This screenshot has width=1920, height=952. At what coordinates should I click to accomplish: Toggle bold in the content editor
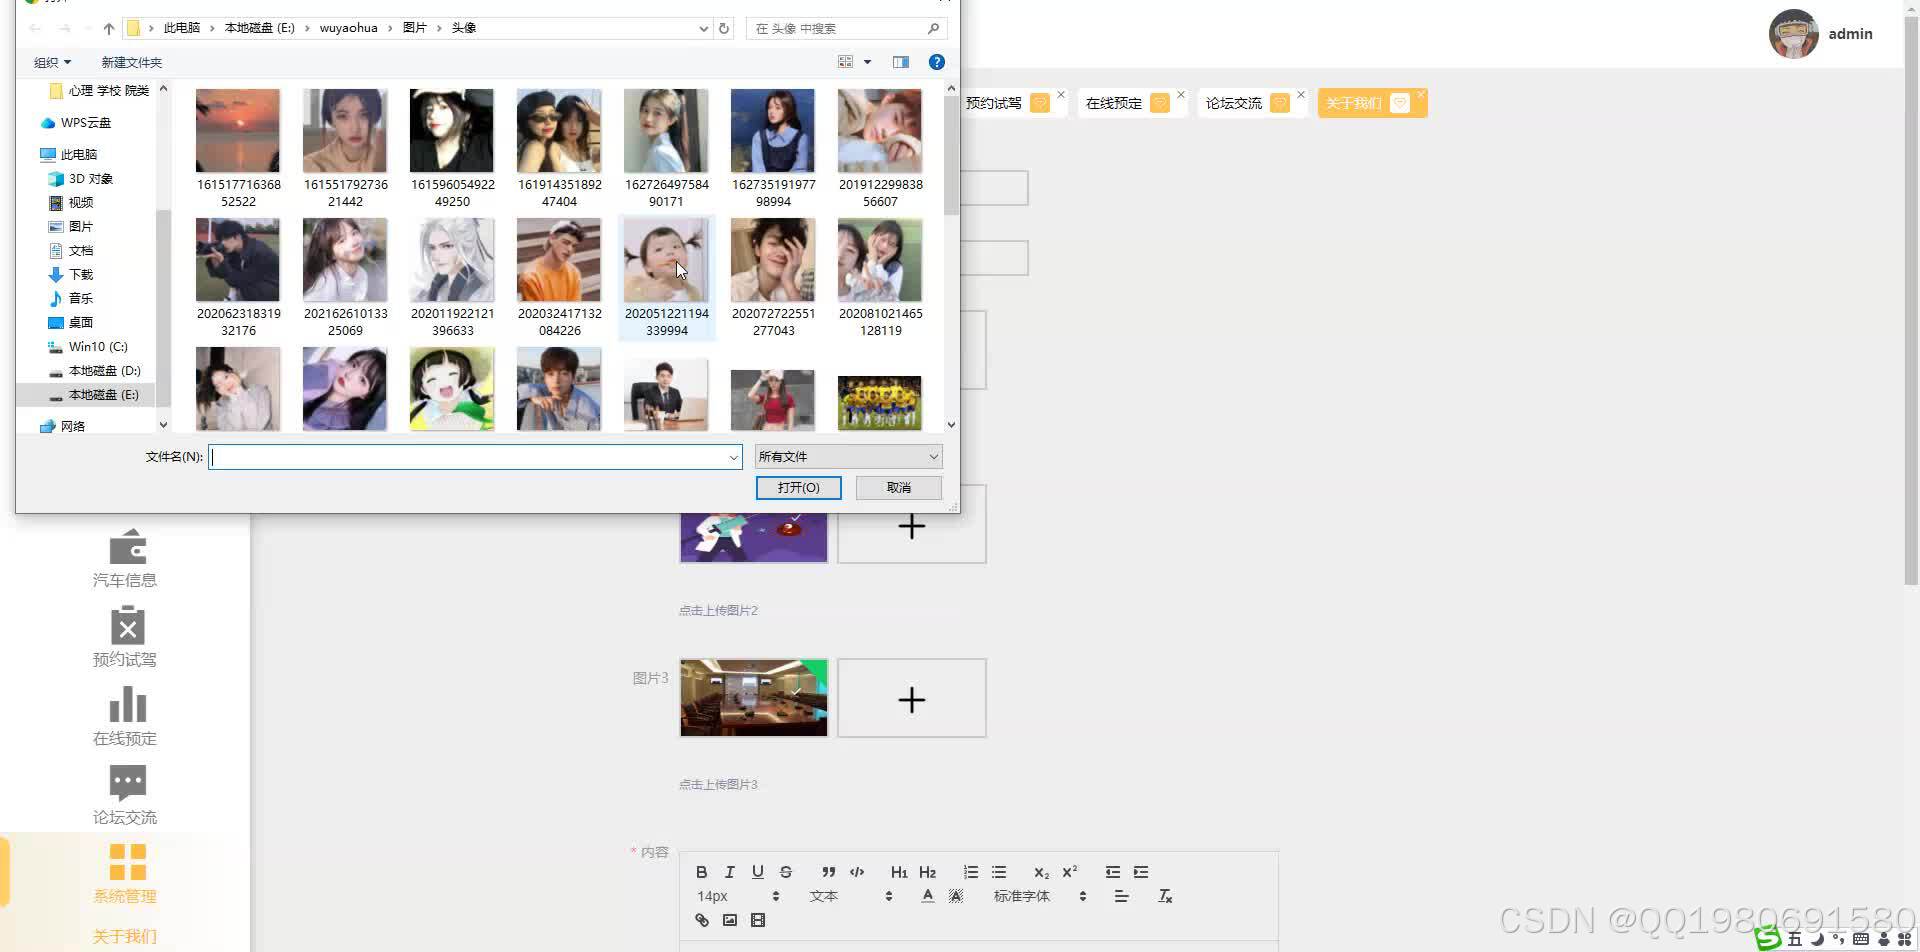pyautogui.click(x=701, y=872)
